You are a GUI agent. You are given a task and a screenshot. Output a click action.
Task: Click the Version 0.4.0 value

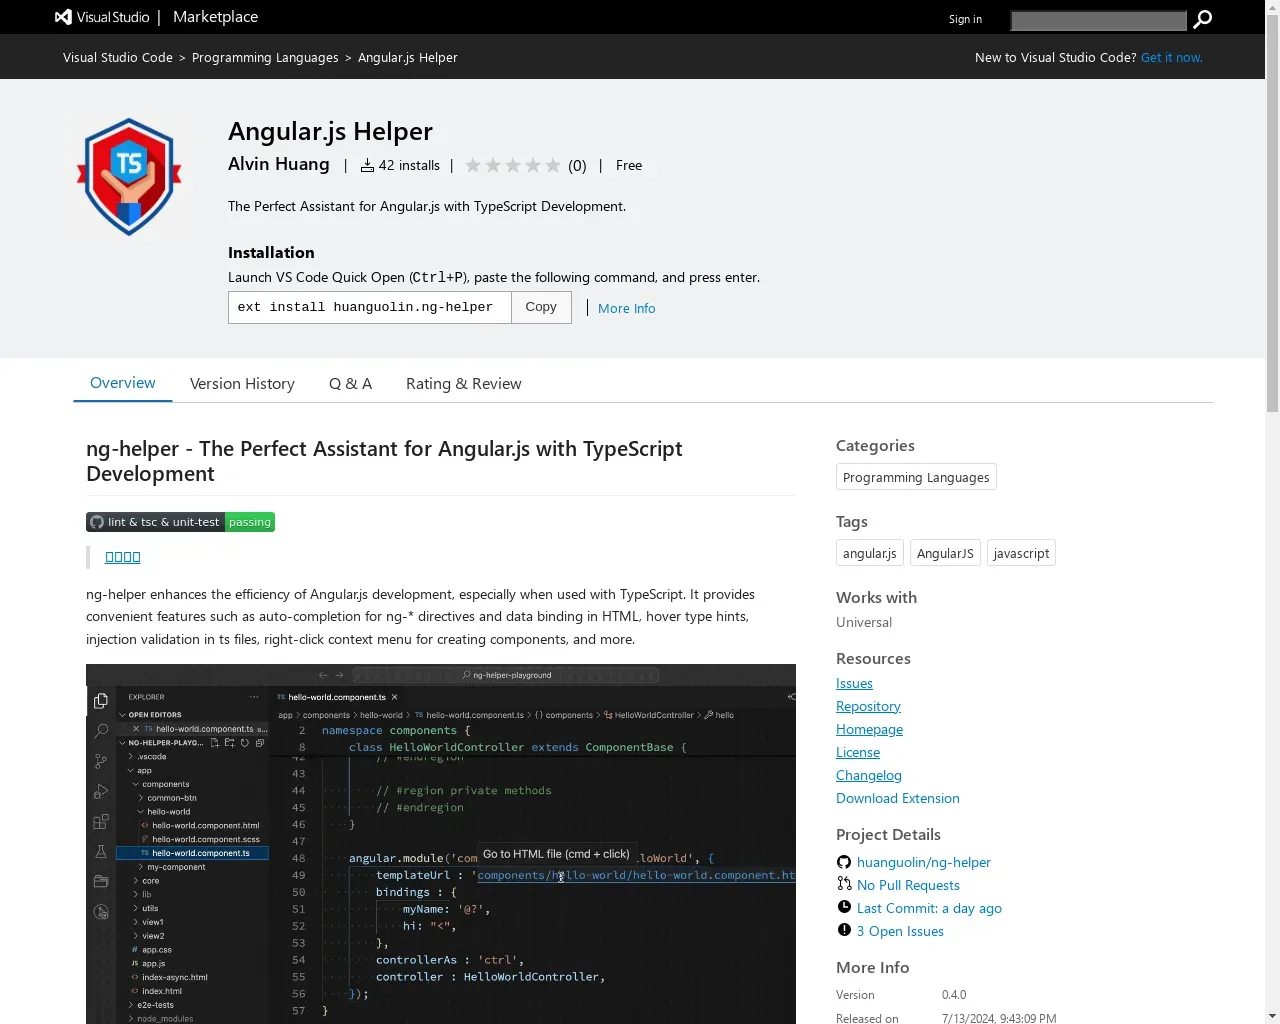point(954,995)
